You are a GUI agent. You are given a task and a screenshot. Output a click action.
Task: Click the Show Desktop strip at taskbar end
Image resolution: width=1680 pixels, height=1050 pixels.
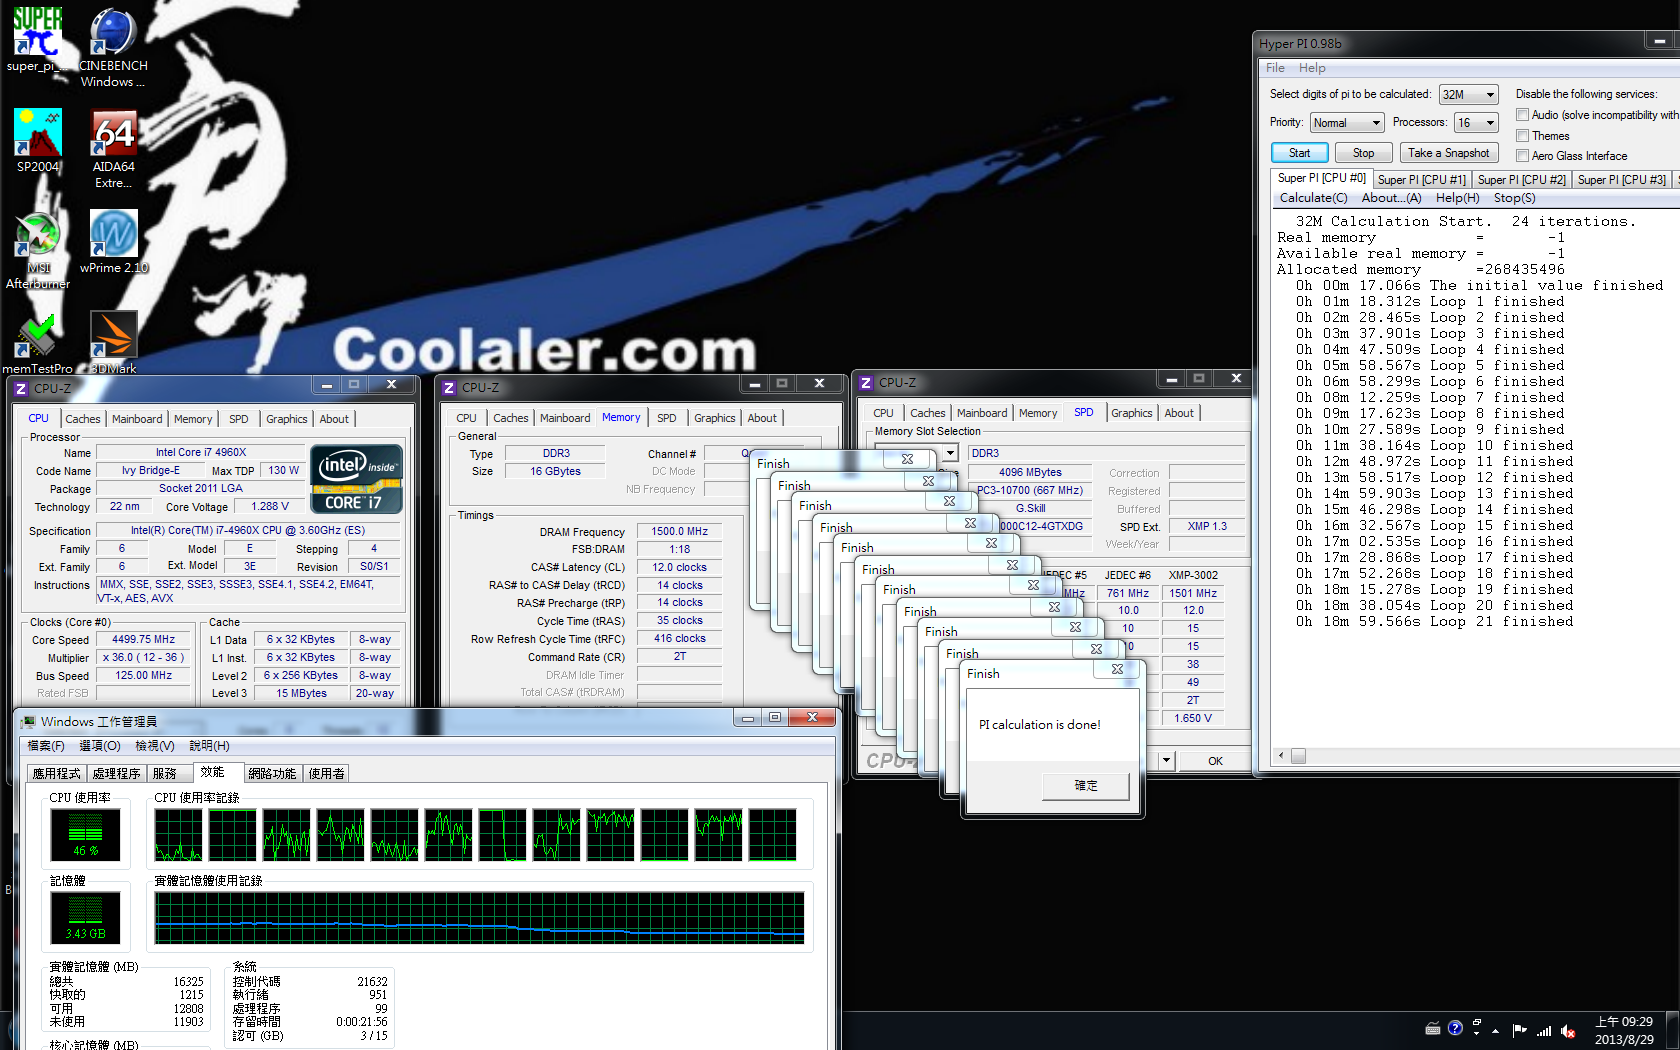[x=1674, y=1030]
